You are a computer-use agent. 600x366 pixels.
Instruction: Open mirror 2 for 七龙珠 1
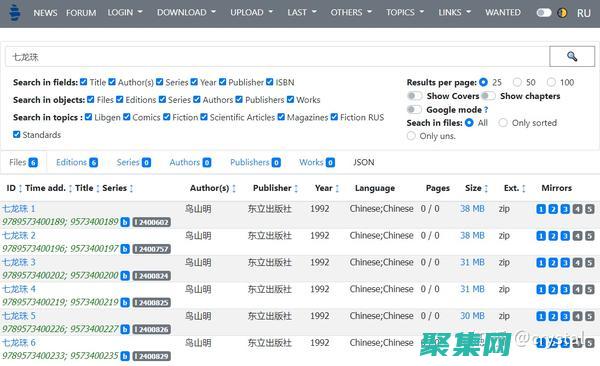pos(553,209)
